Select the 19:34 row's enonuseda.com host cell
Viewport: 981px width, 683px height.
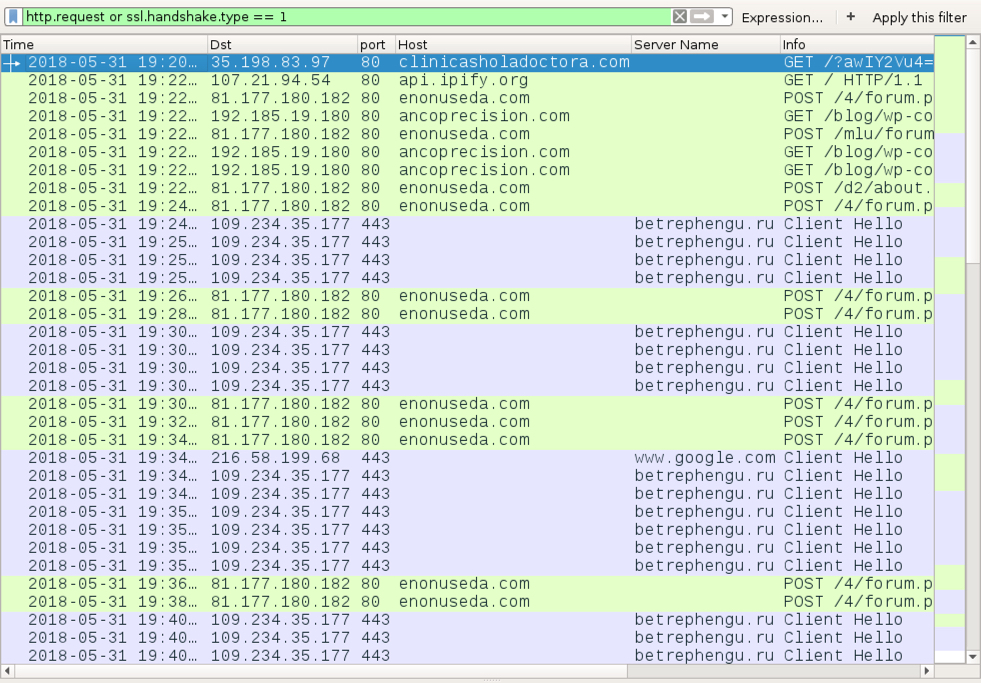coord(464,440)
